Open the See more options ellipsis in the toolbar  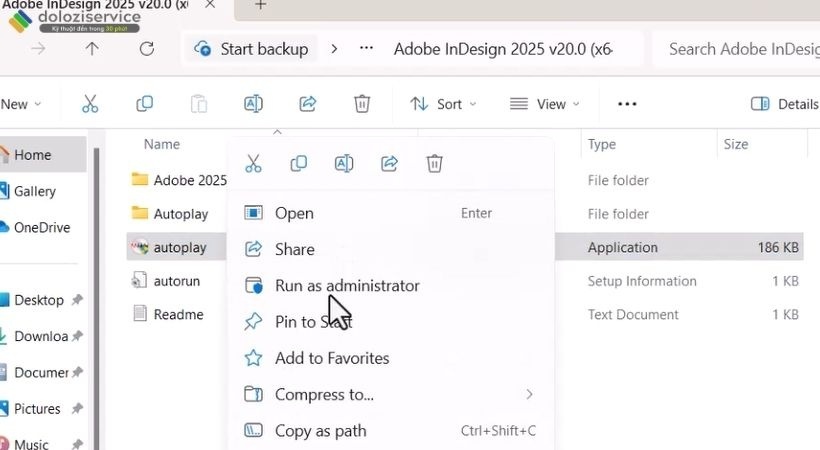pos(627,104)
